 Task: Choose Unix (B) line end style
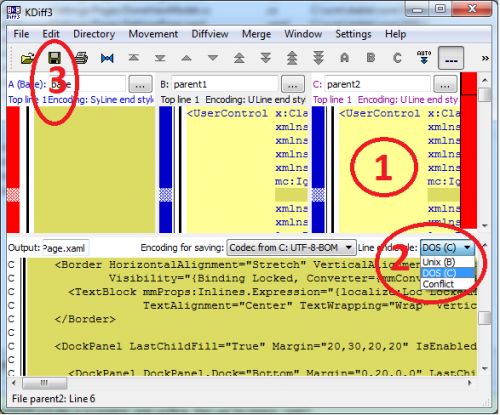point(447,262)
